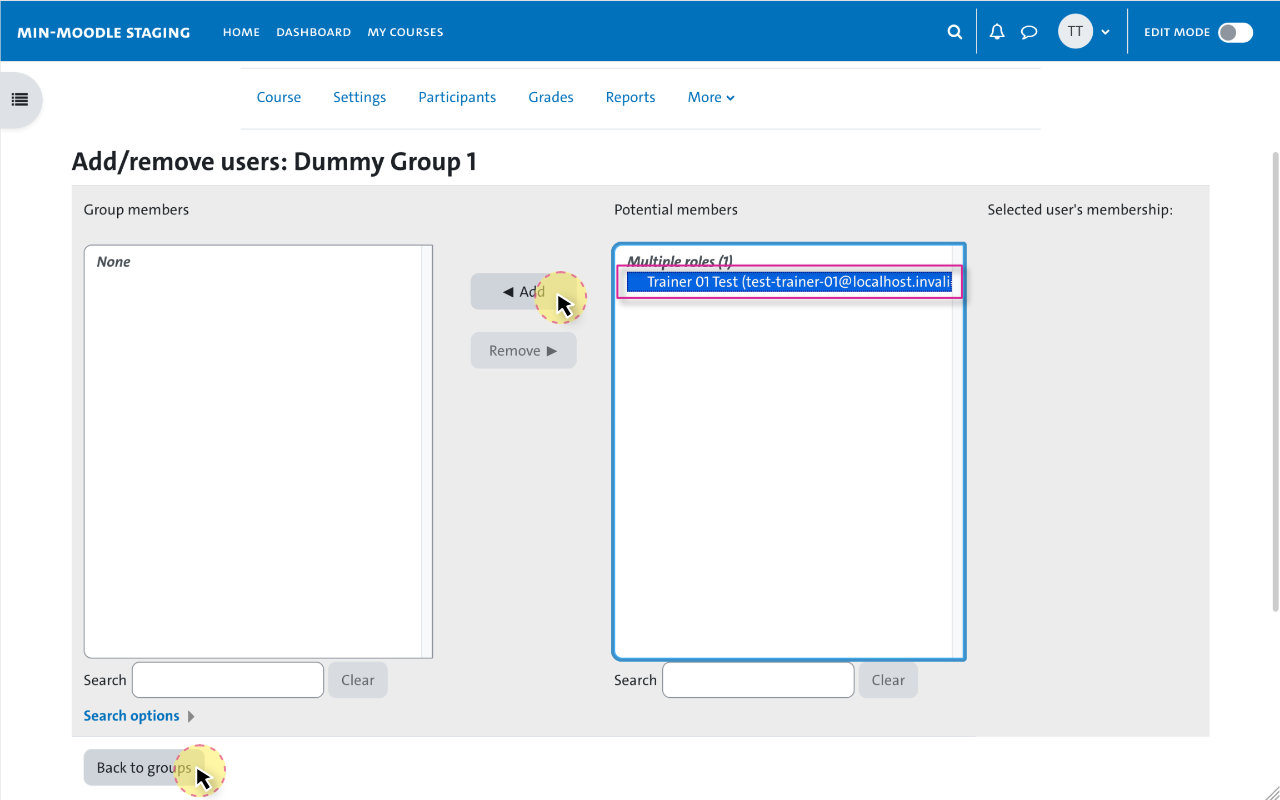Open the More dropdown menu
The image size is (1280, 800).
click(x=711, y=97)
